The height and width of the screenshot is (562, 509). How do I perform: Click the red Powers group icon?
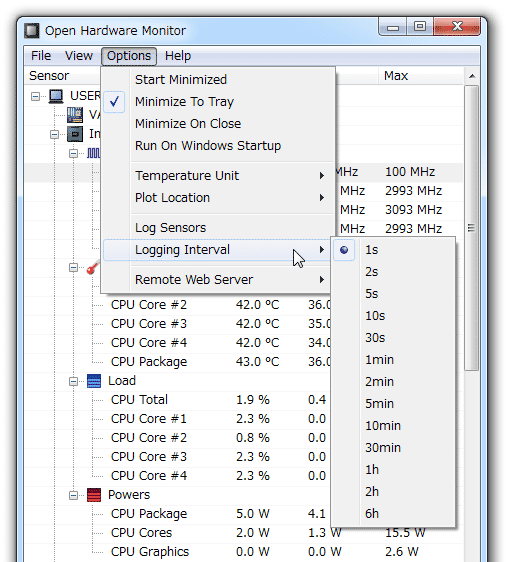point(94,495)
